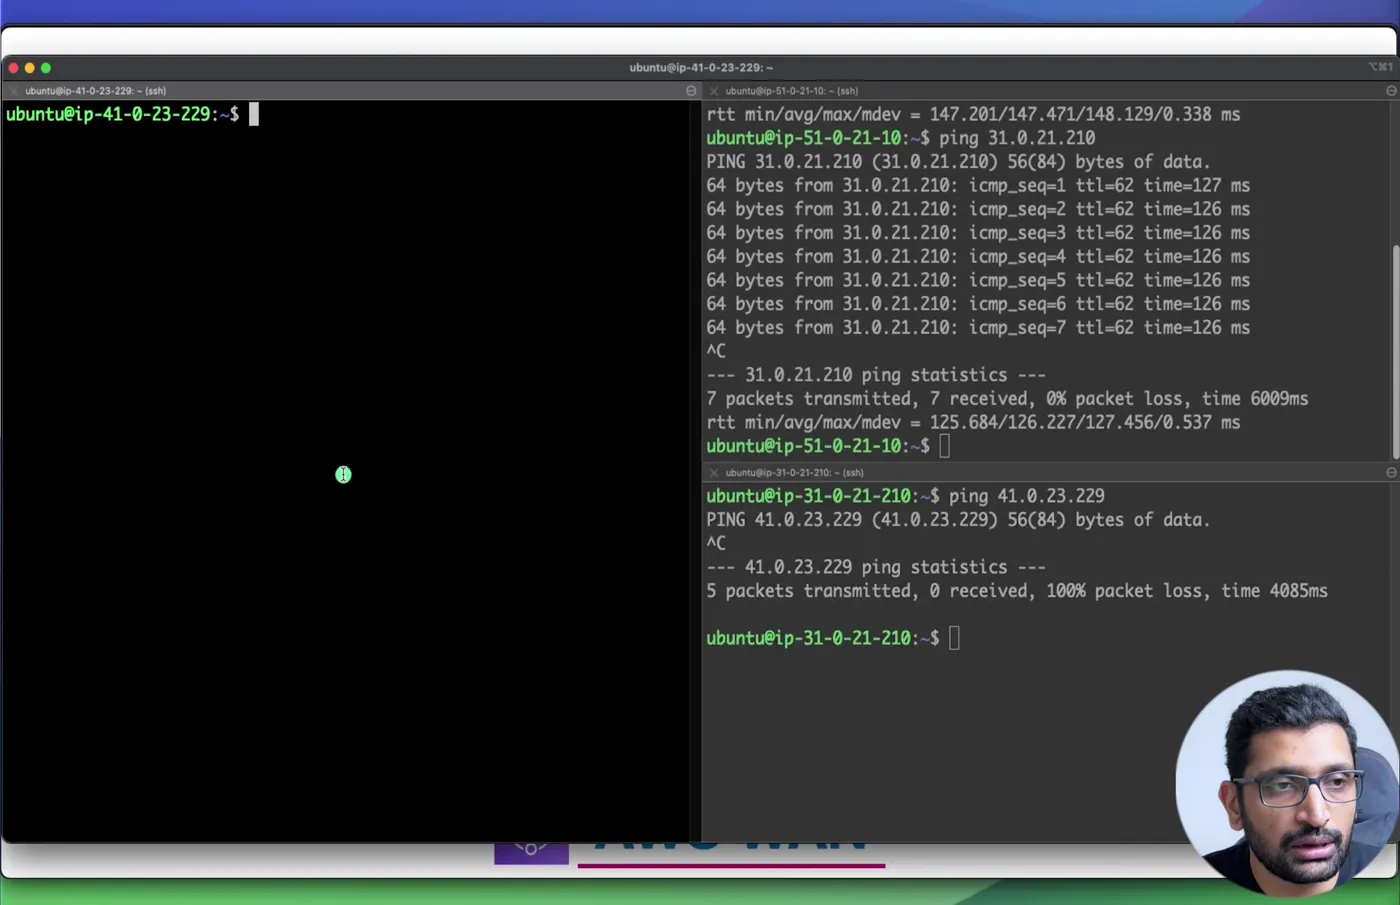Close the ip-51-0-21-10 ssh pane
The width and height of the screenshot is (1400, 905).
(x=714, y=91)
